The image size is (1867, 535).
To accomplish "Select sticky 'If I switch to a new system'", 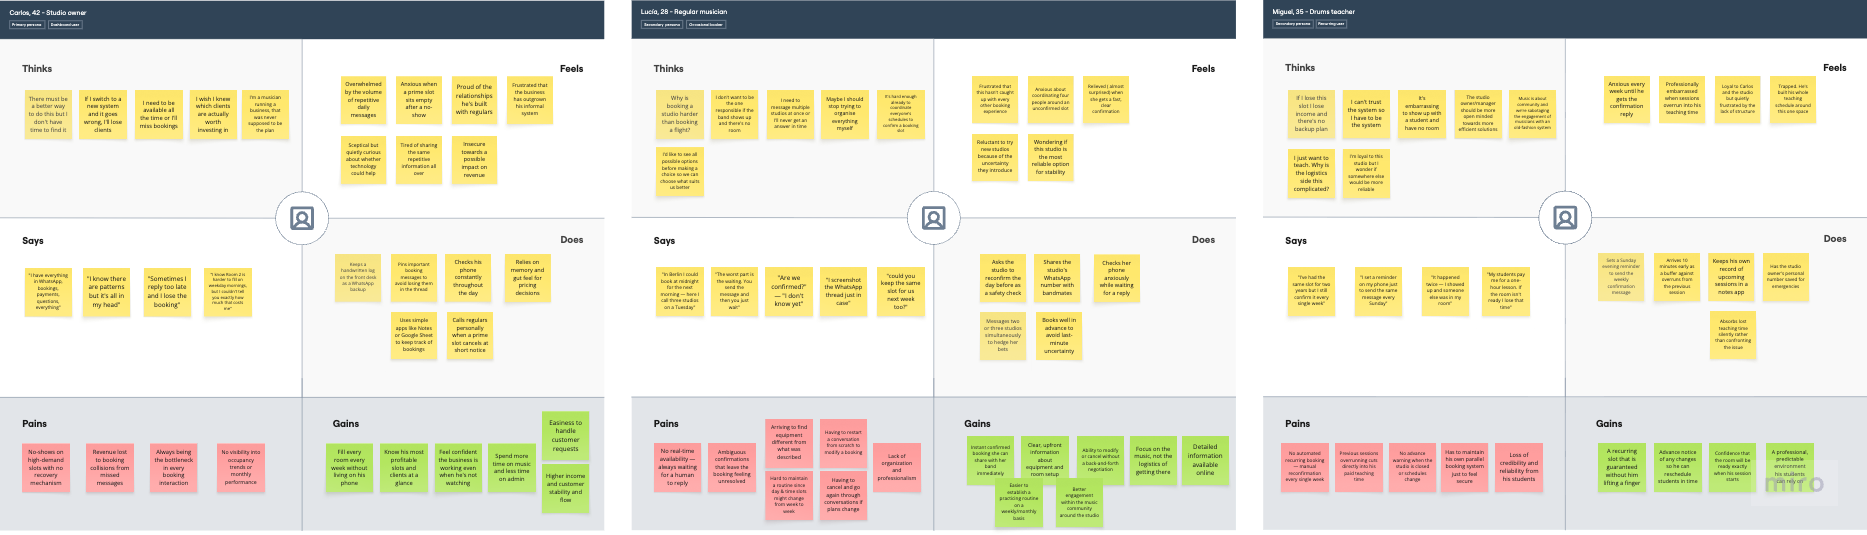I will click(103, 114).
